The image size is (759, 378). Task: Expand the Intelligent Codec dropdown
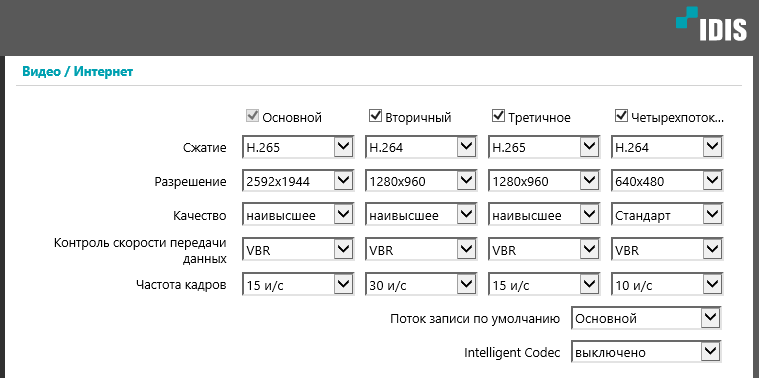646,352
